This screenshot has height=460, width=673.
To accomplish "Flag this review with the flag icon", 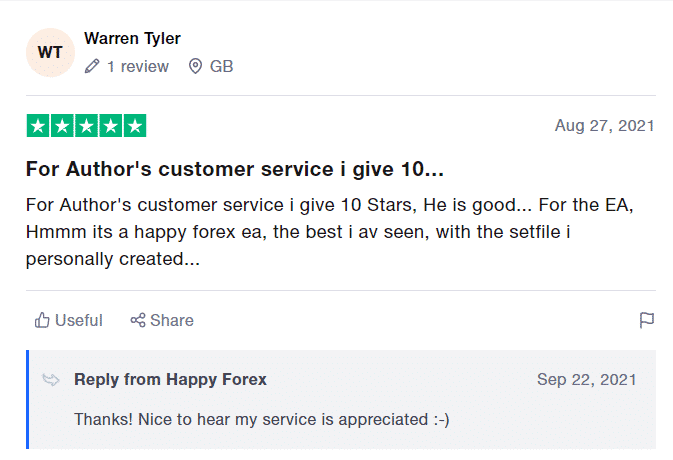I will coord(646,320).
